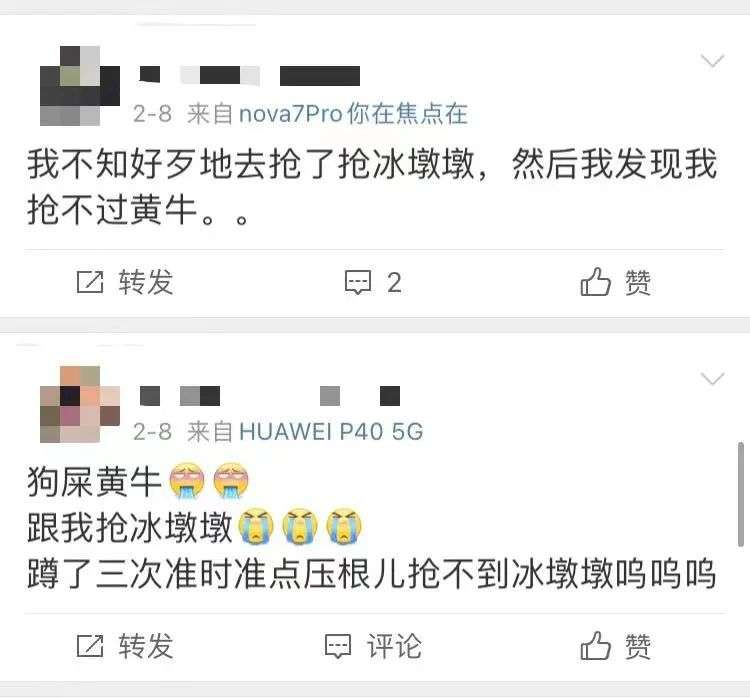750x698 pixels.
Task: Expand the first post's chevron options menu
Action: pos(712,61)
